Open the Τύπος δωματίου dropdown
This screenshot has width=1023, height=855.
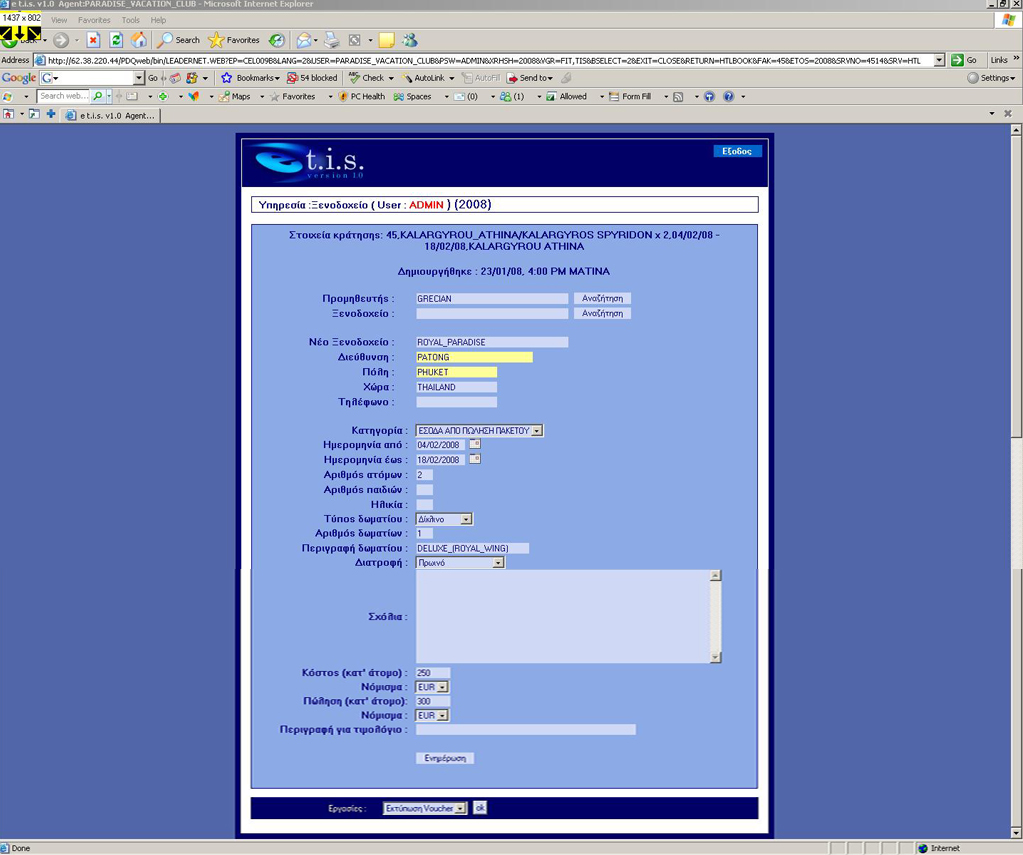466,520
